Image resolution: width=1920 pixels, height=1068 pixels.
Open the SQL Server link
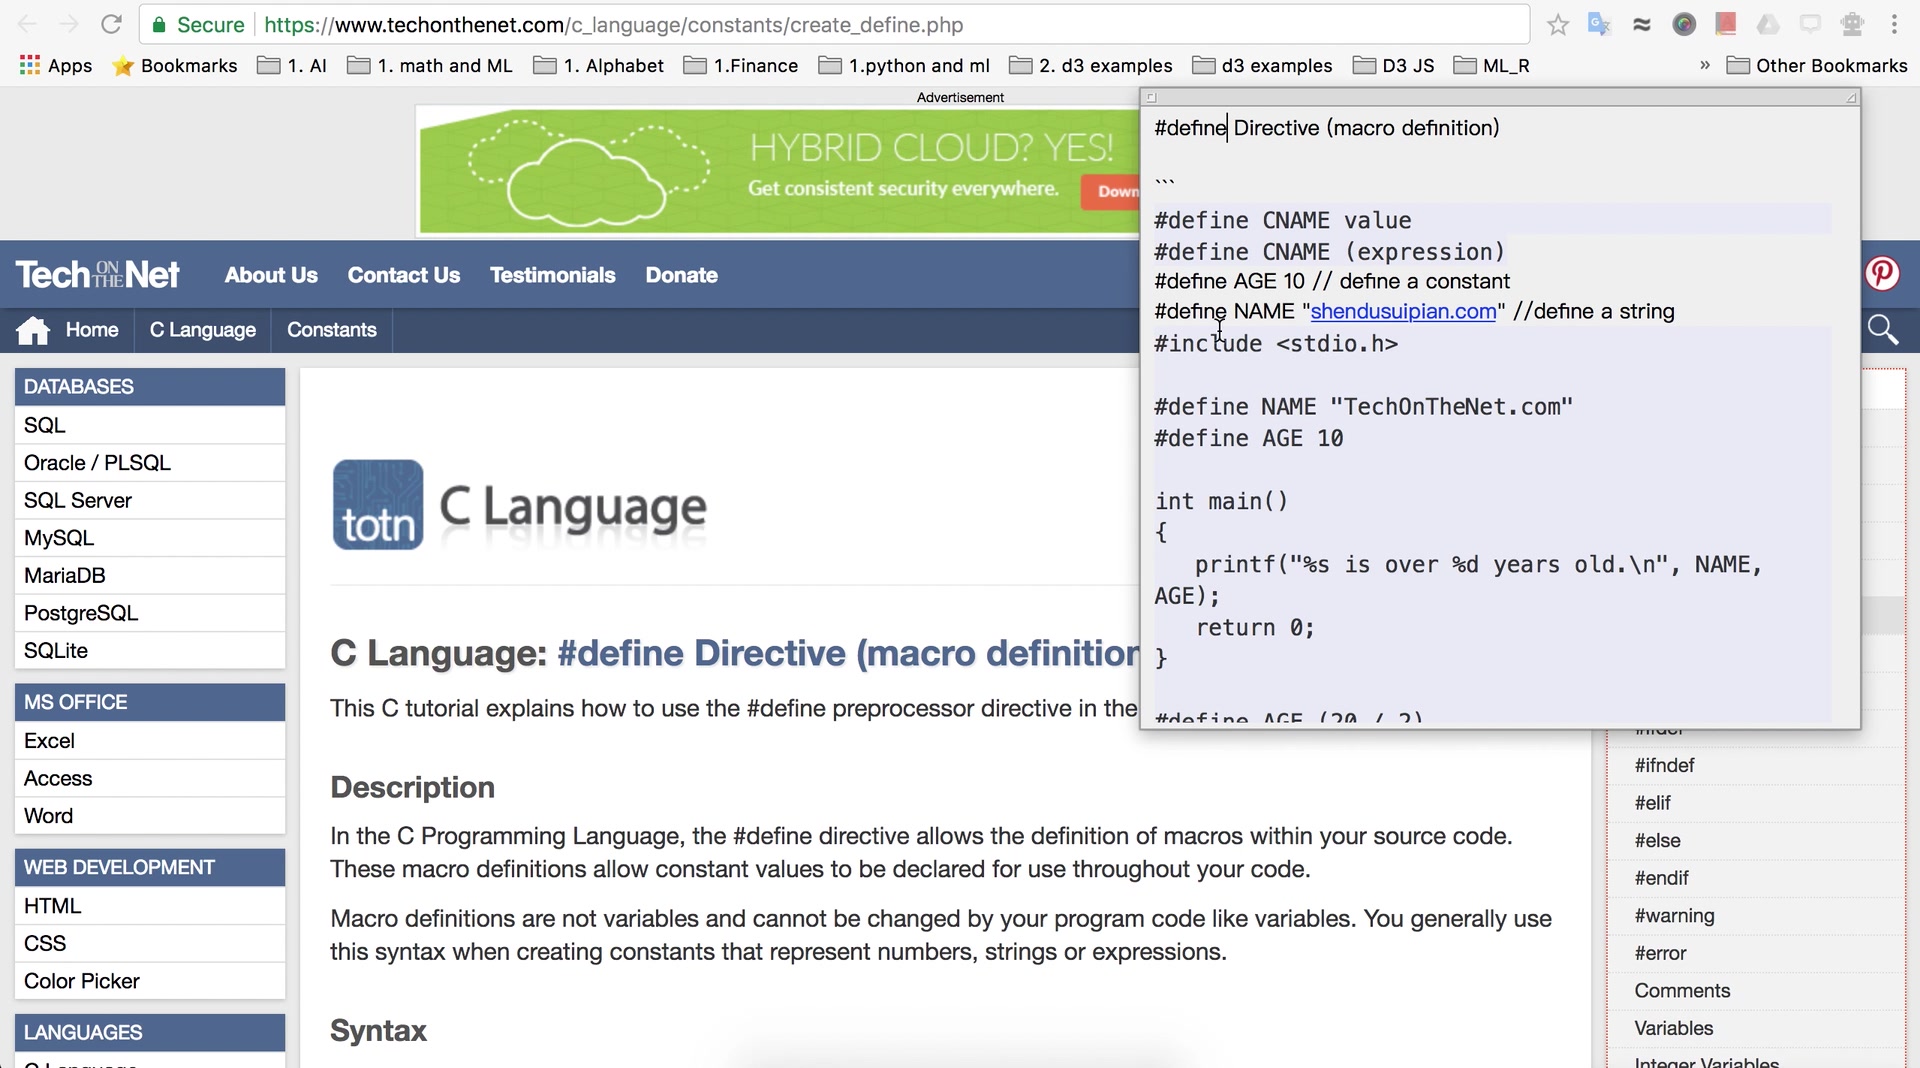tap(150, 500)
